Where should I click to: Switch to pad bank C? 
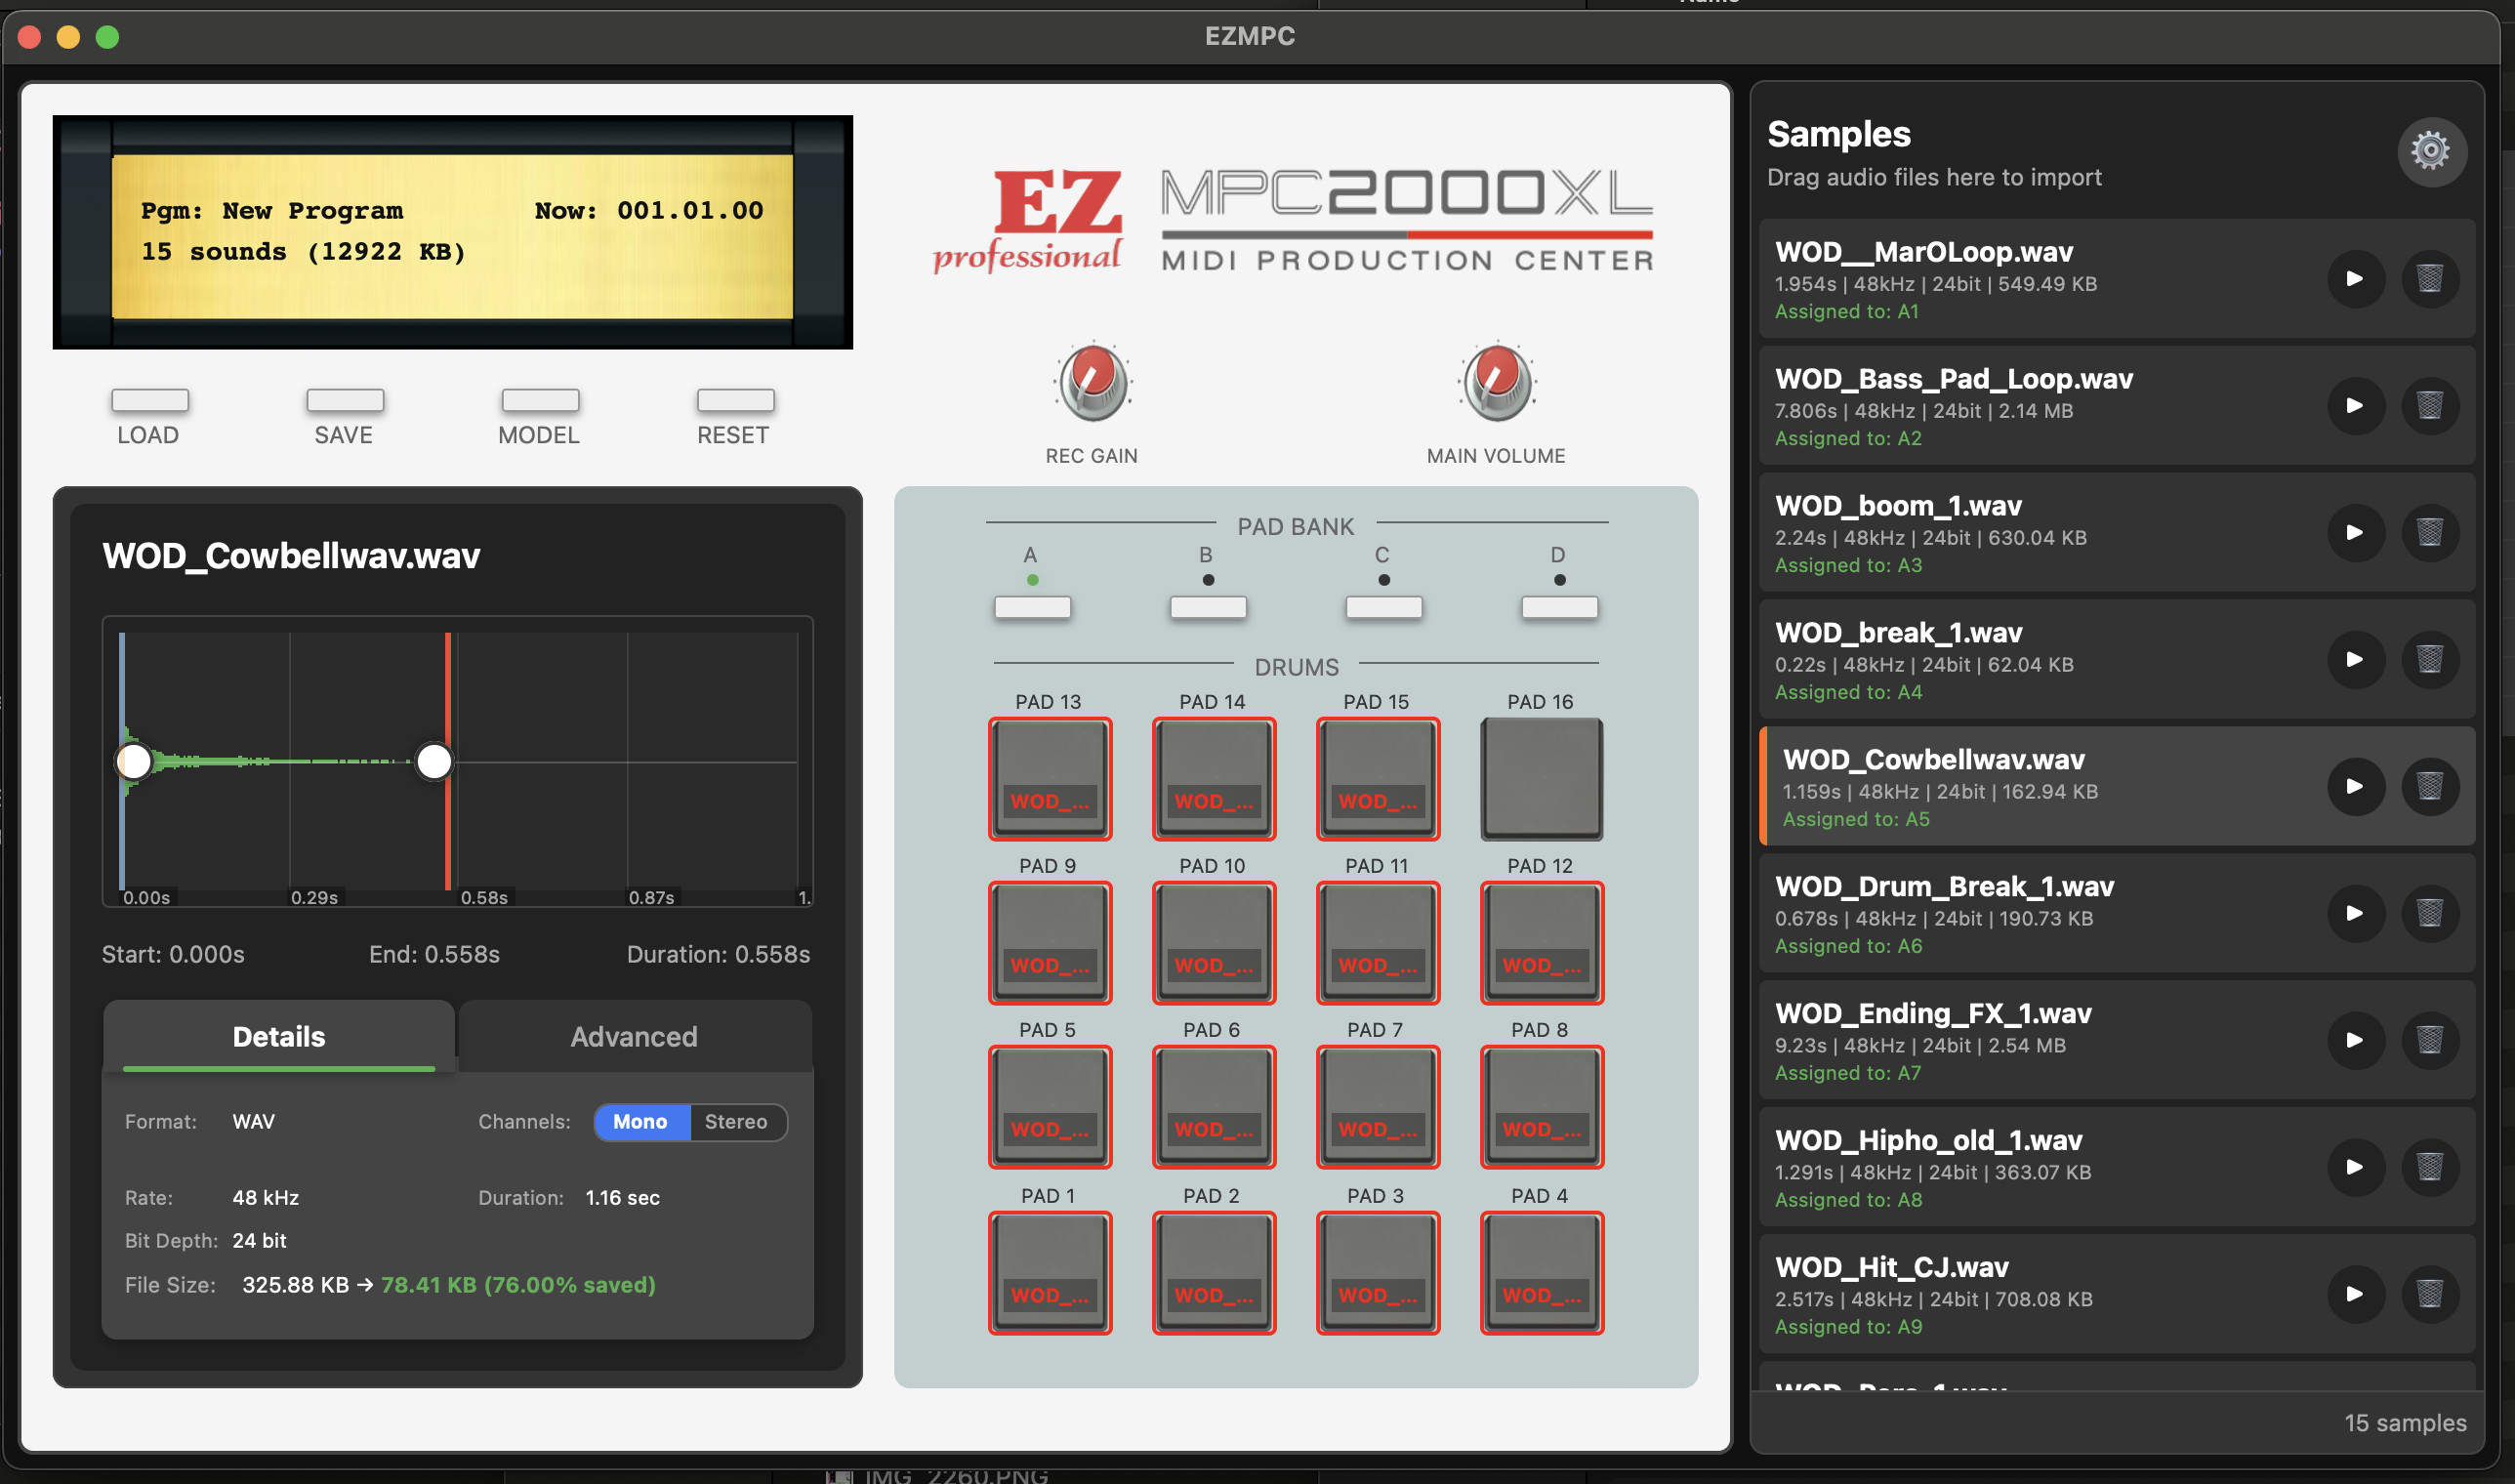point(1384,607)
